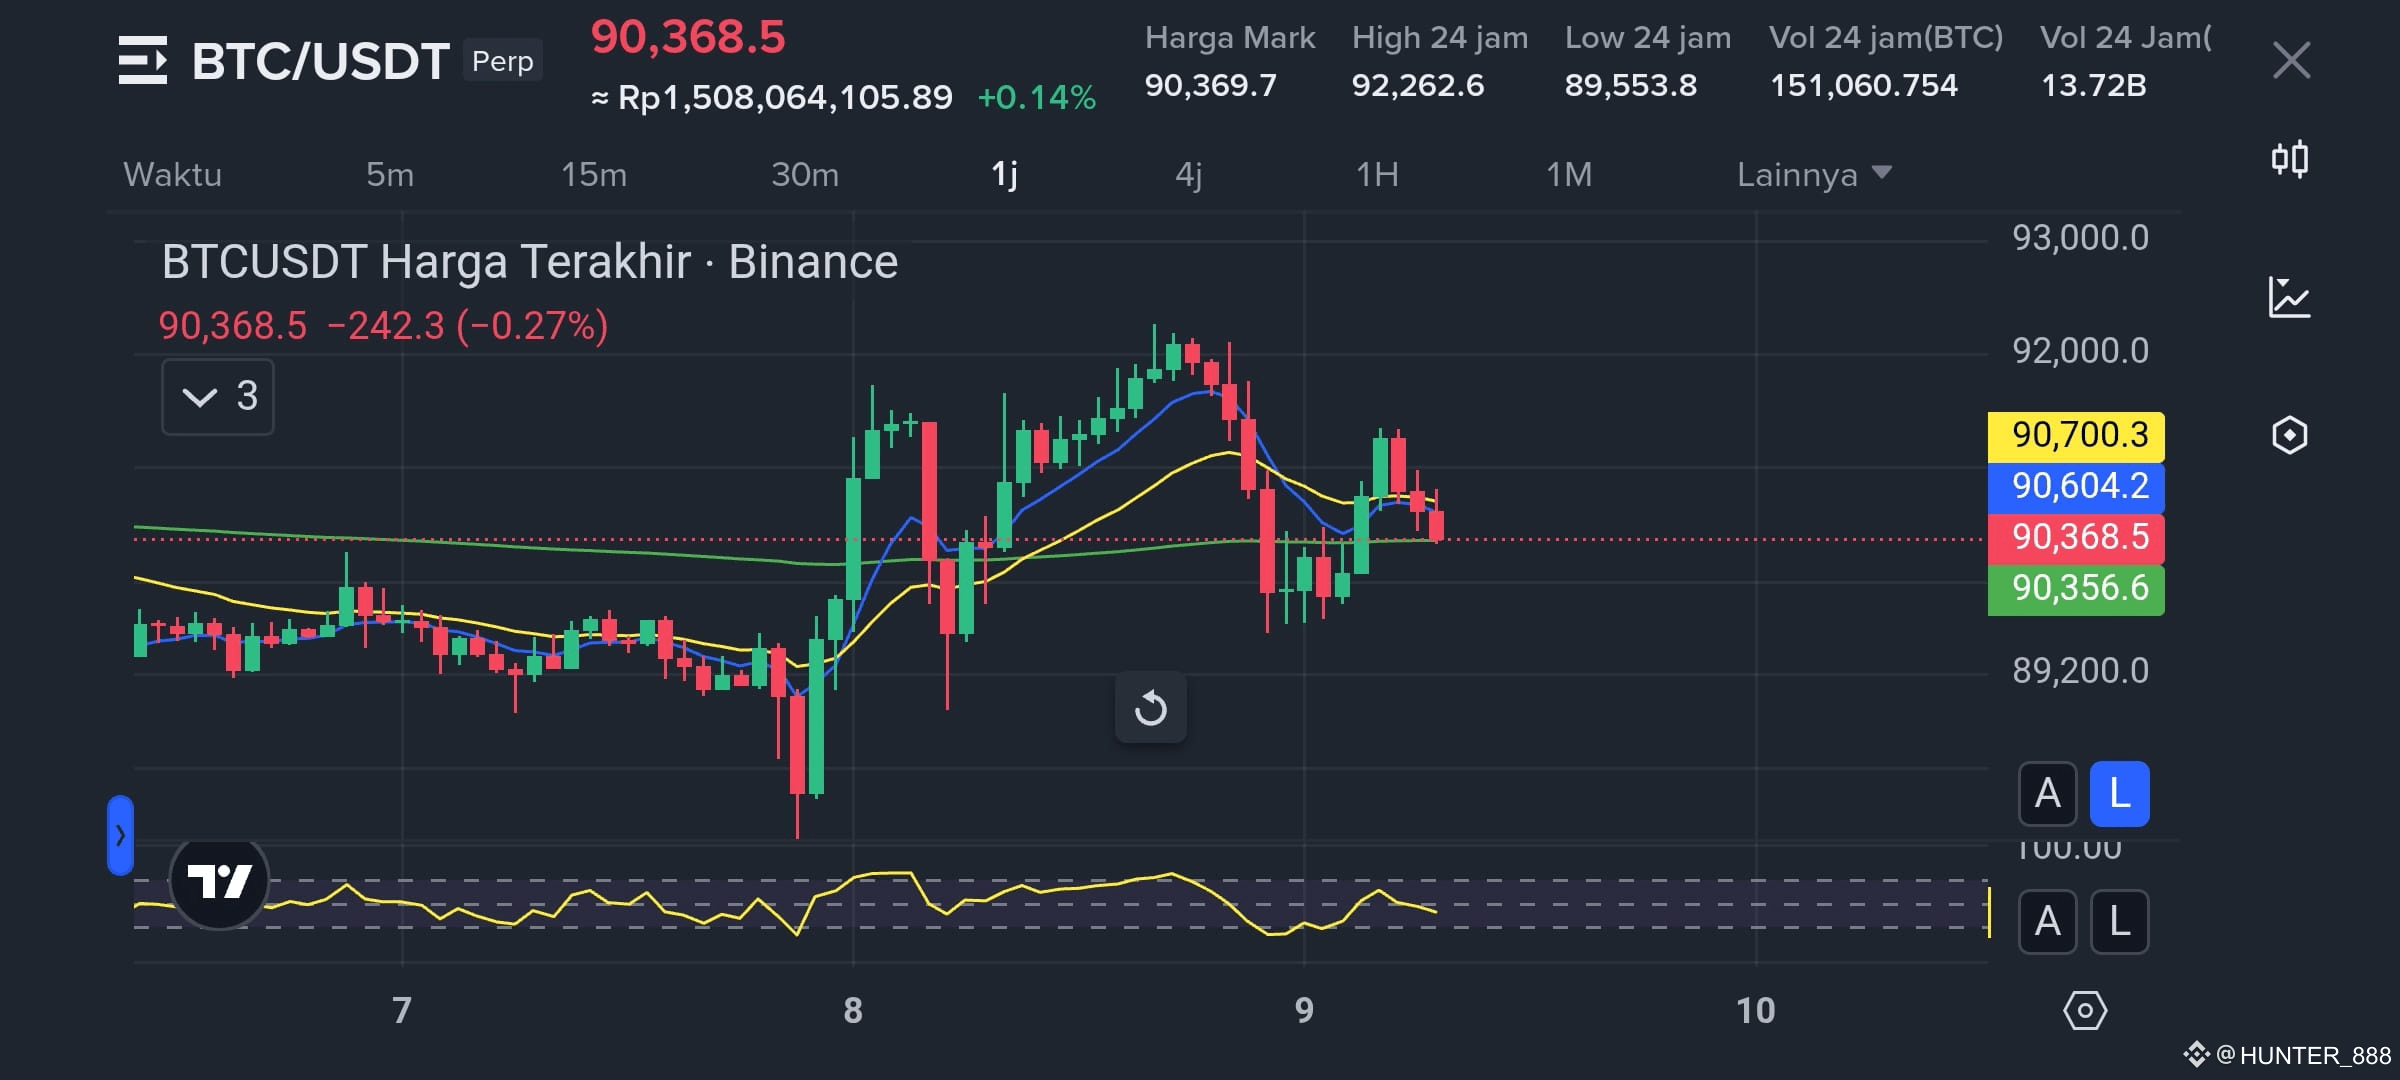Close the full-screen chart with X icon
This screenshot has width=2400, height=1080.
(x=2291, y=60)
